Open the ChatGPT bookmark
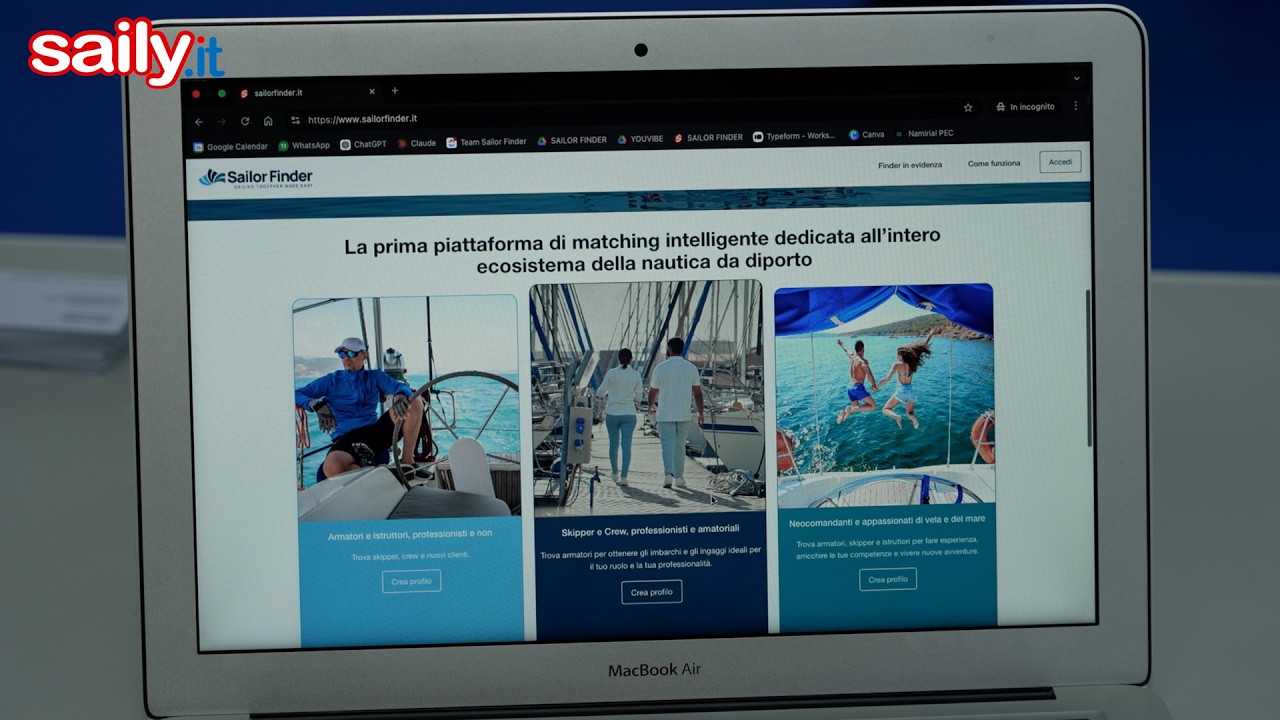This screenshot has width=1280, height=720. point(363,144)
